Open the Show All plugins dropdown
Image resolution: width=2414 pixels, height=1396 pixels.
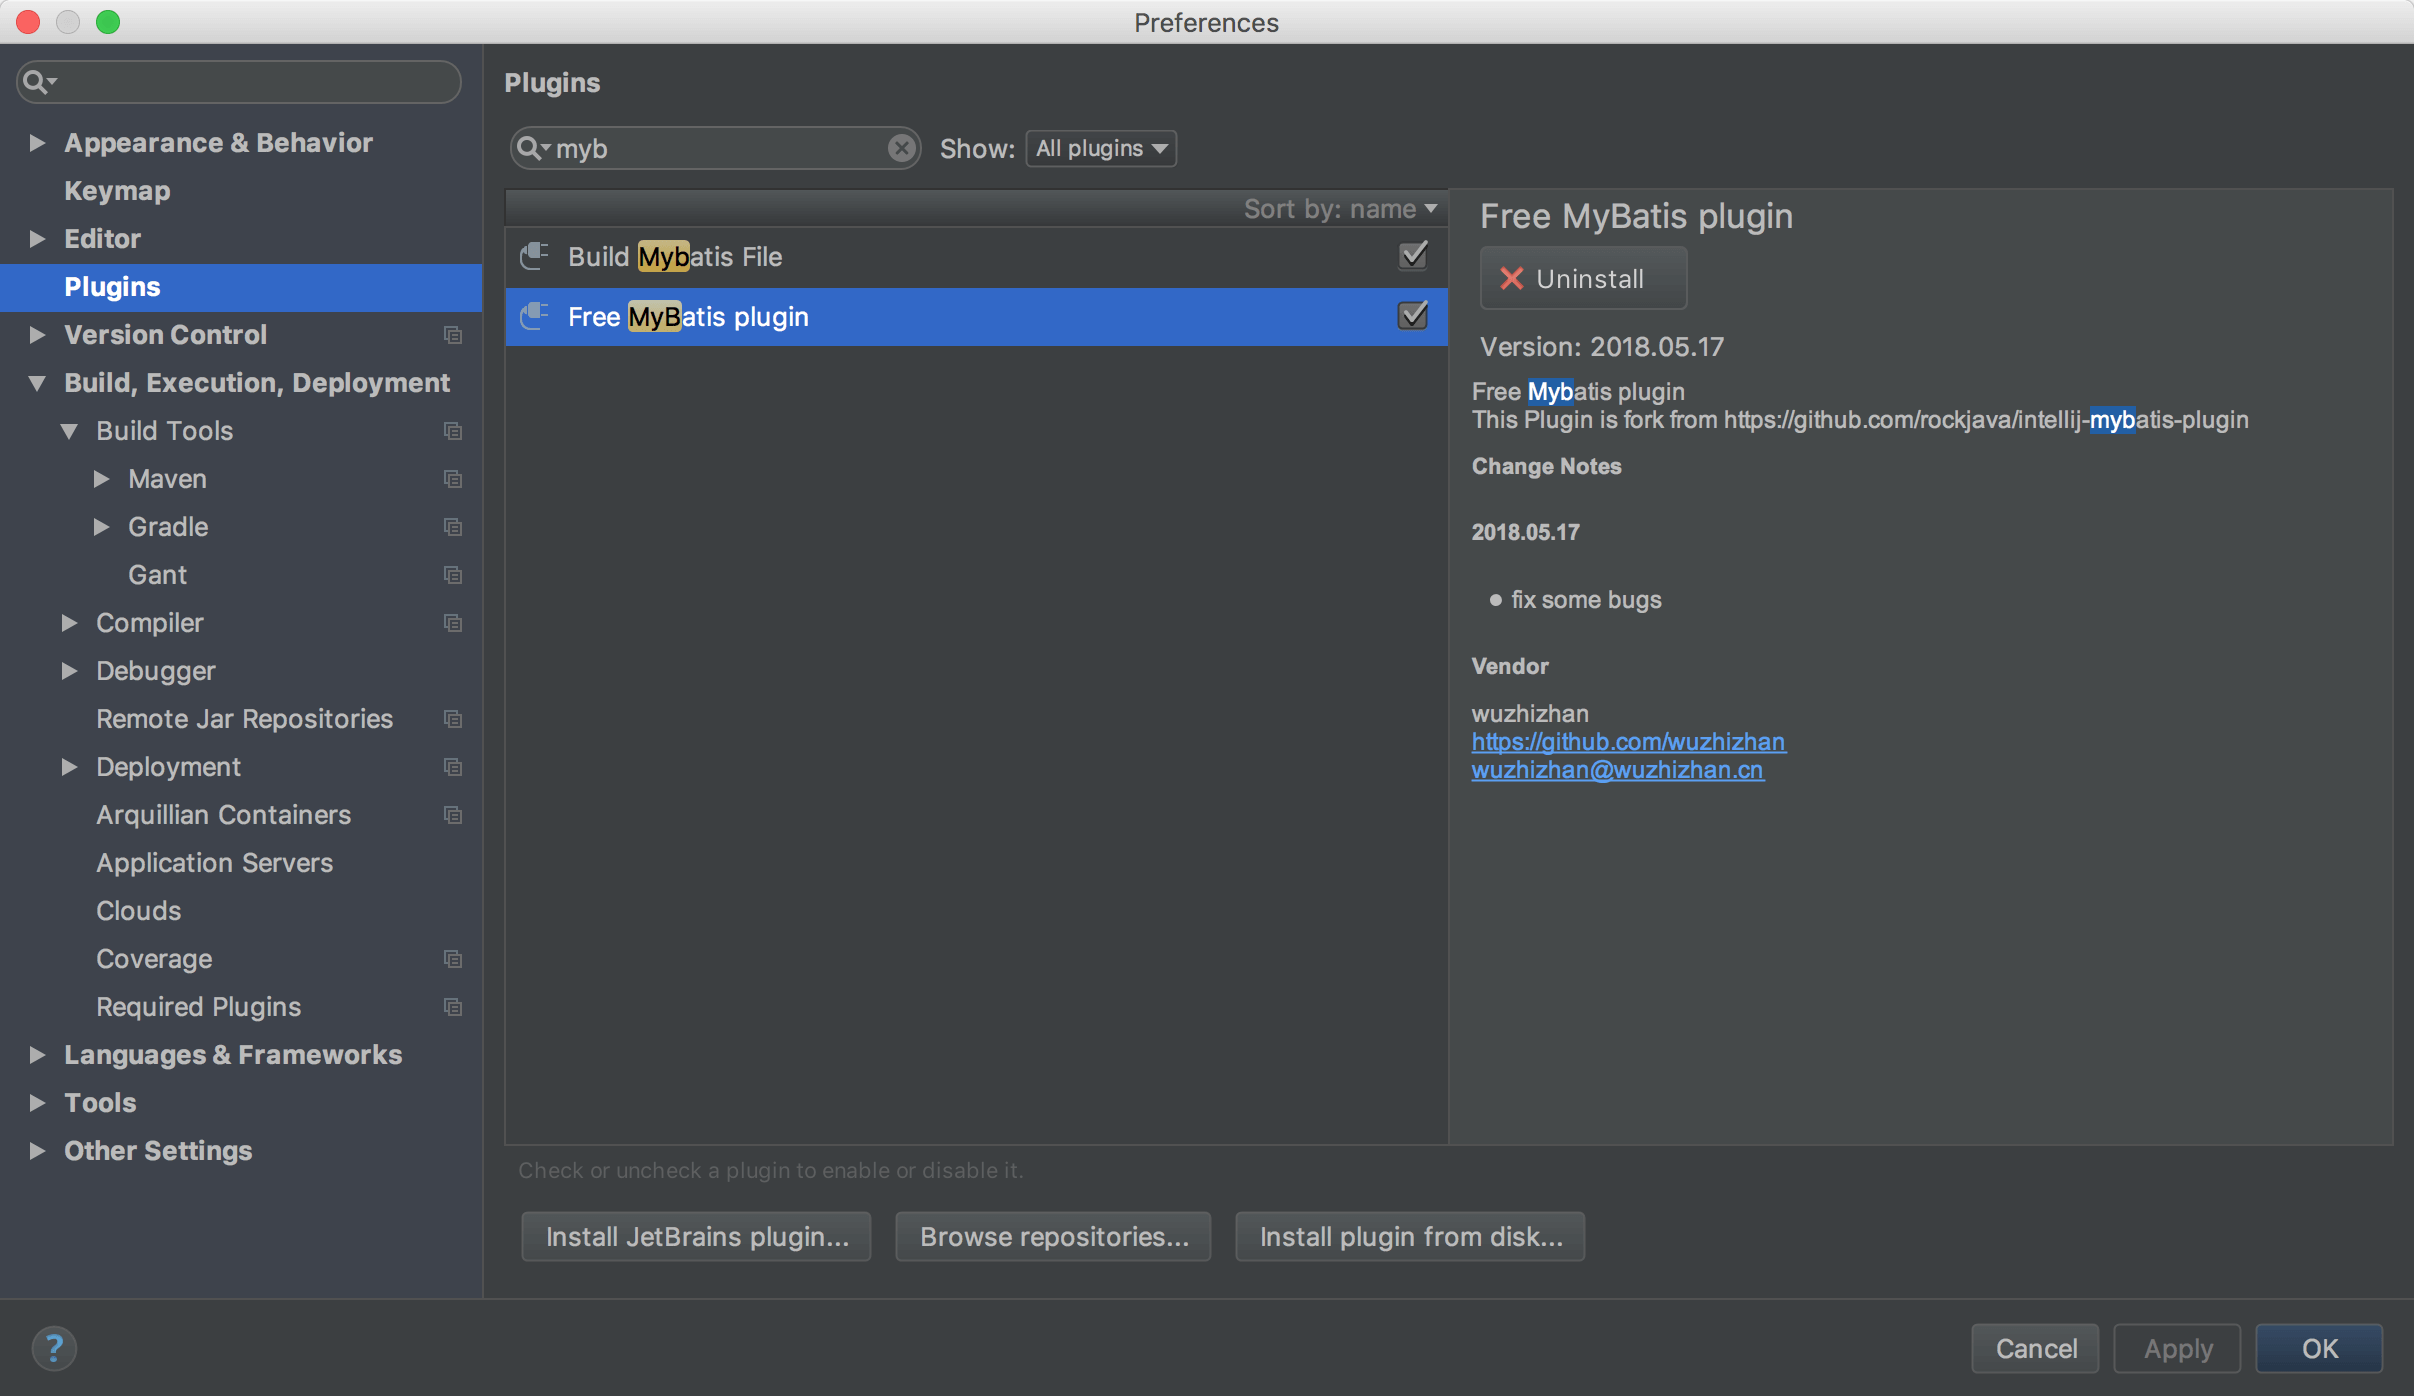[1101, 148]
